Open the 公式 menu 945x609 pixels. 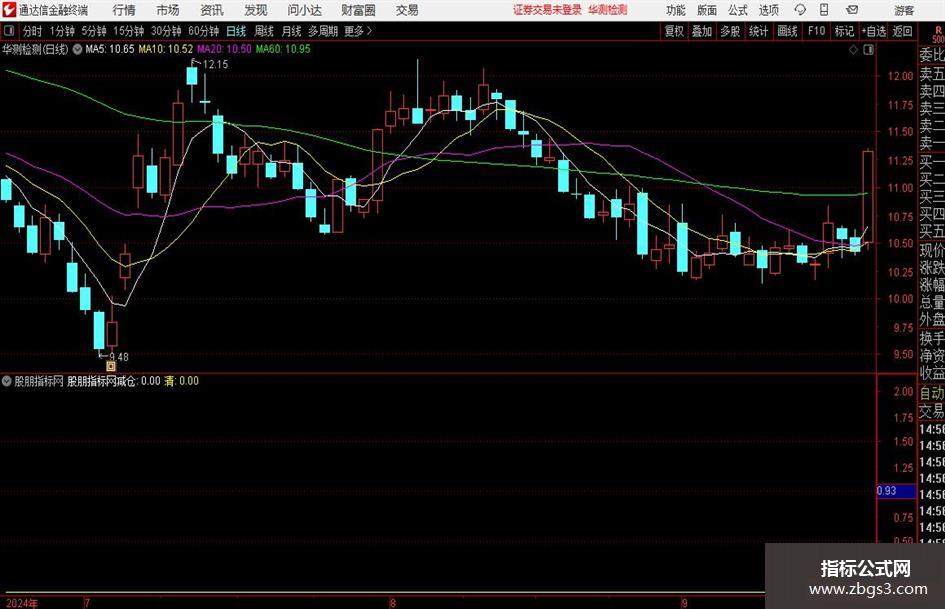click(x=738, y=10)
